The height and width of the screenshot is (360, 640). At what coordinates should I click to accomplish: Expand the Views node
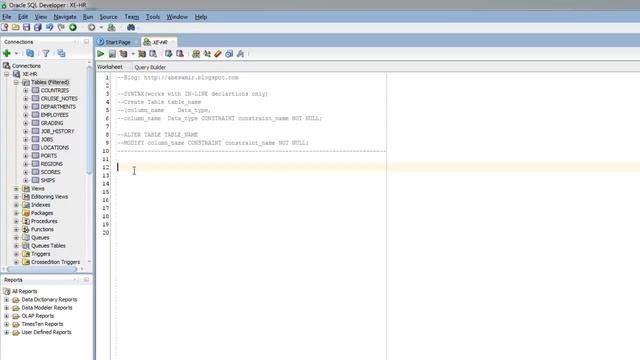click(16, 188)
